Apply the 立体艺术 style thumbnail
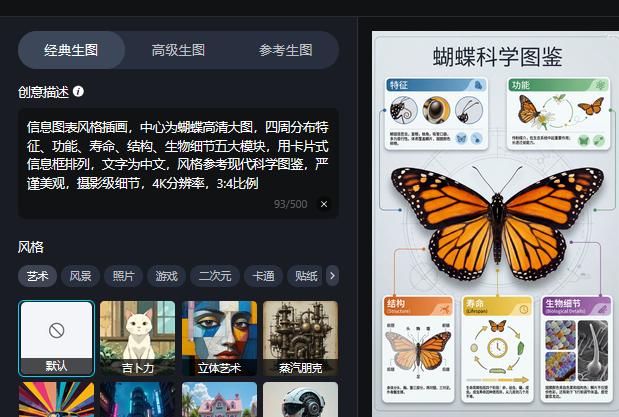The height and width of the screenshot is (417, 619). [219, 338]
